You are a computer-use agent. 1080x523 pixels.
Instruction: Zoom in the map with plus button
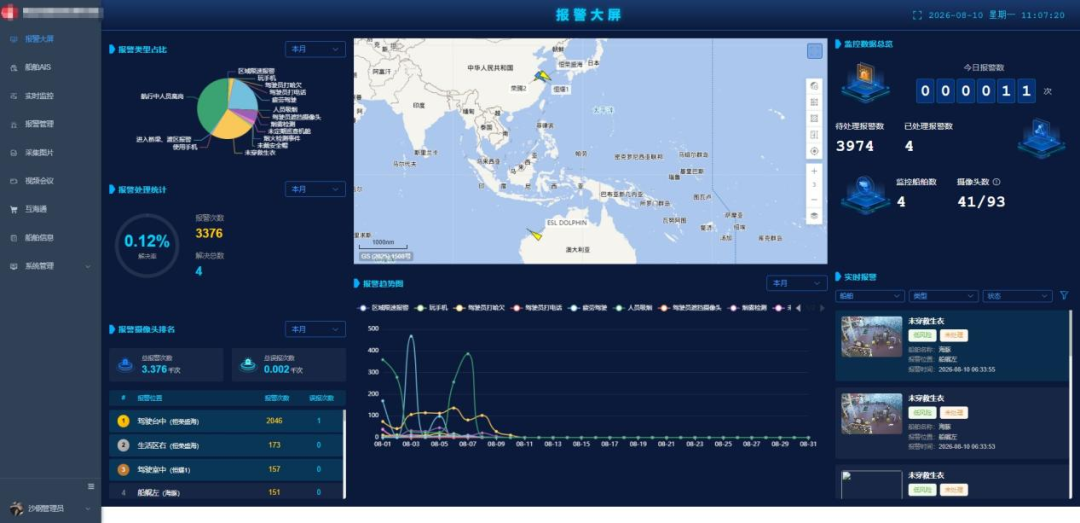point(814,171)
